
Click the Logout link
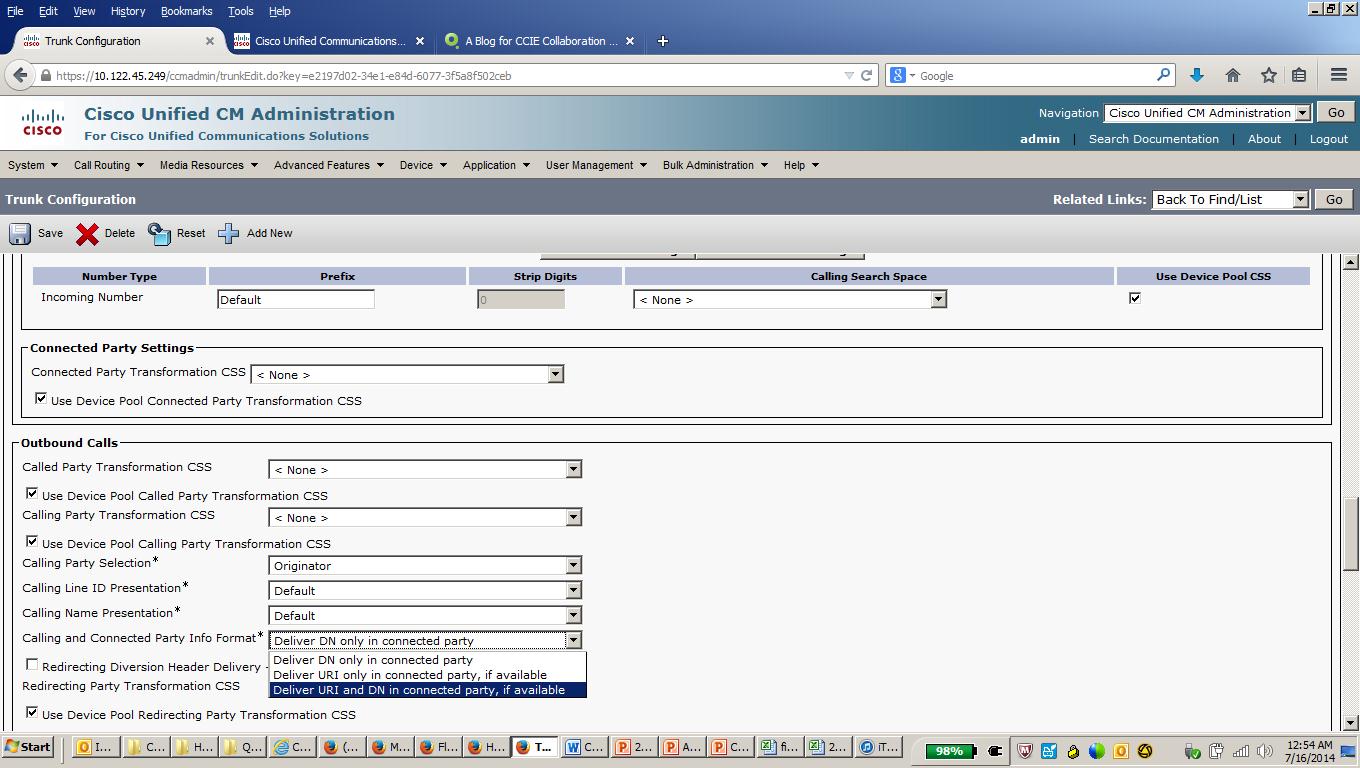pyautogui.click(x=1329, y=139)
